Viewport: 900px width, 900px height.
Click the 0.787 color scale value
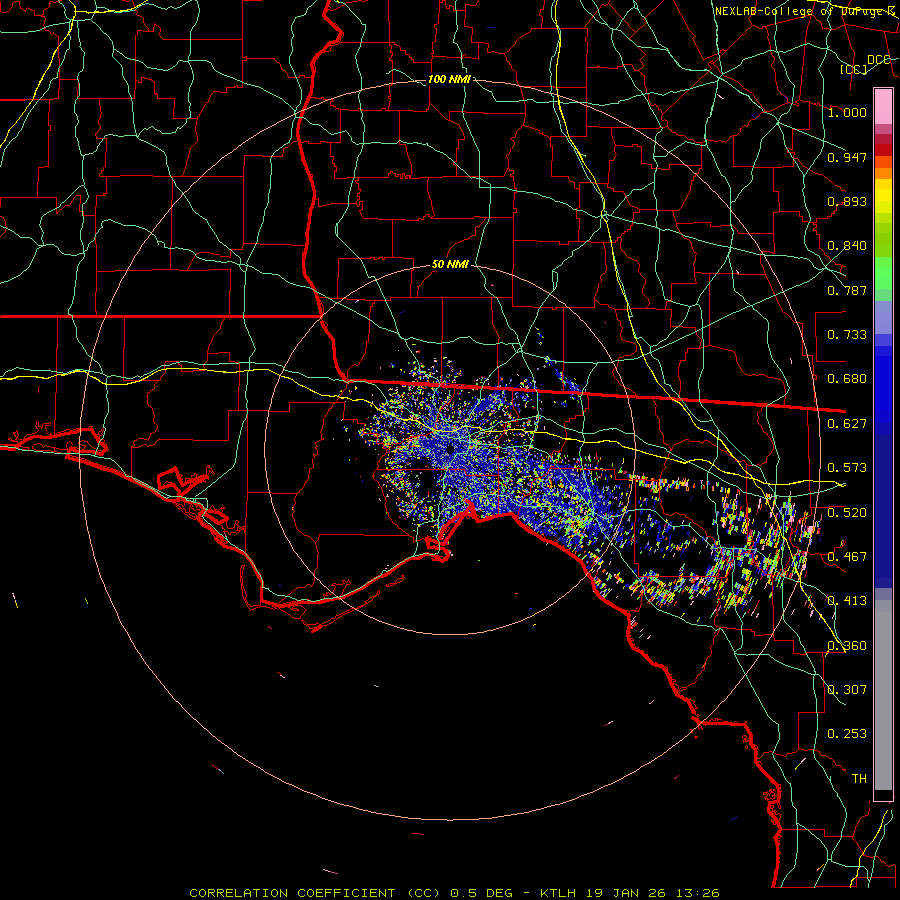[x=847, y=290]
